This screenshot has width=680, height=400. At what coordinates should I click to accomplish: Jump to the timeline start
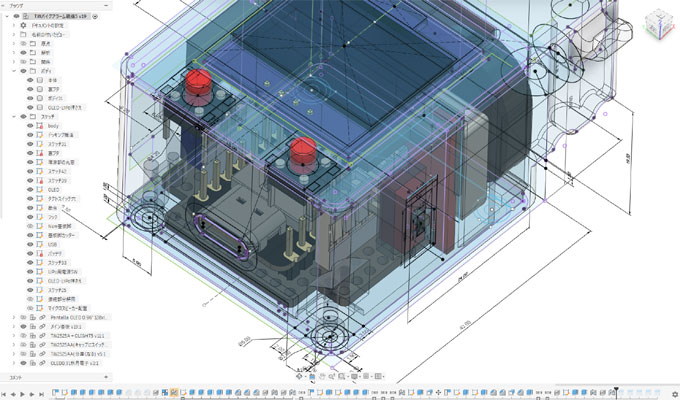[x=6, y=394]
